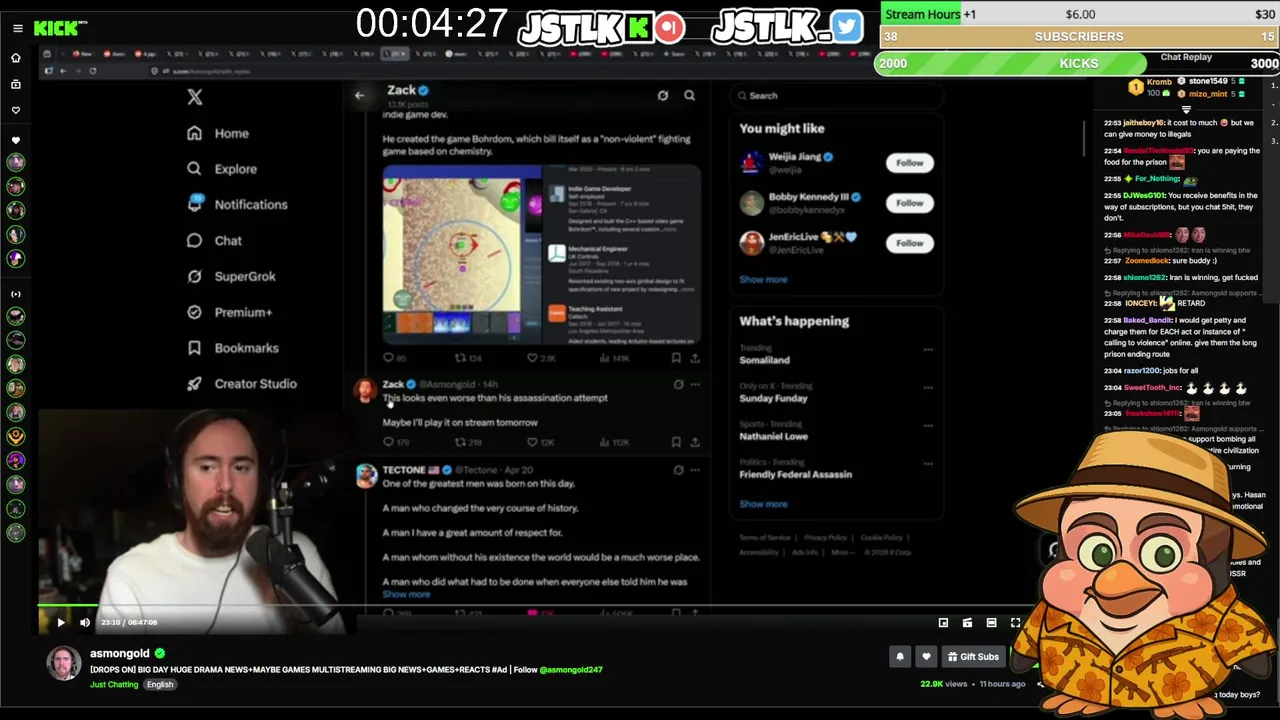This screenshot has width=1280, height=720.
Task: Open the following heart outline icon in sidebar
Action: pos(15,110)
